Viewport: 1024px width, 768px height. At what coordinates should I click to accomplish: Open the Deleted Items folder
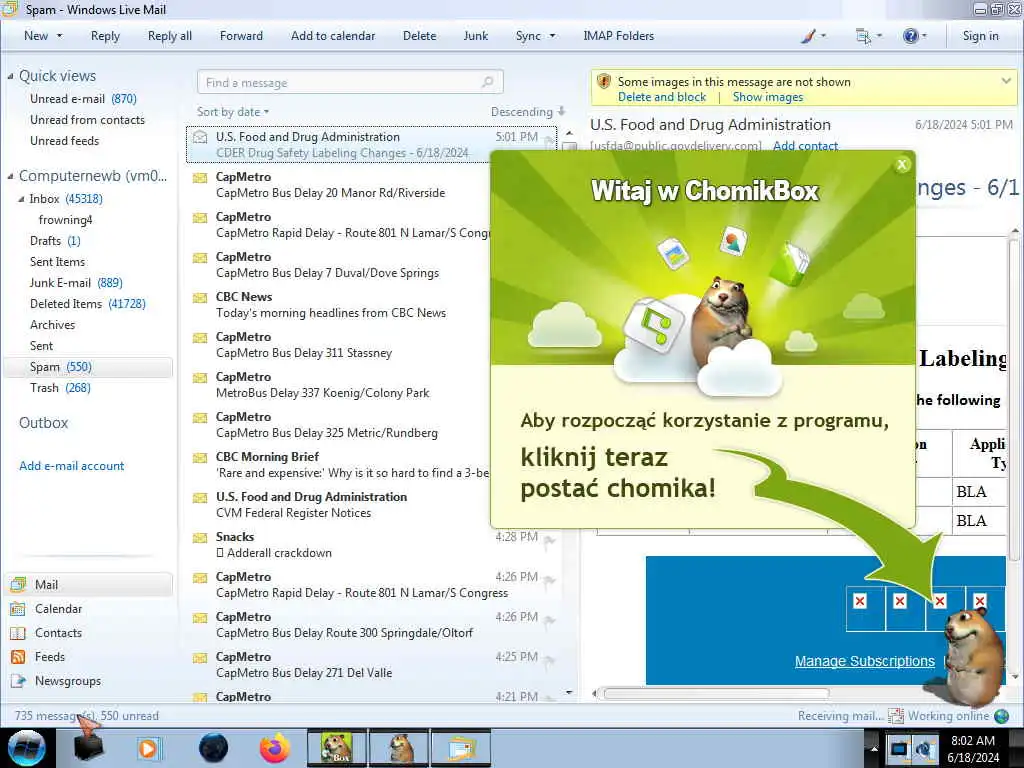coord(88,304)
